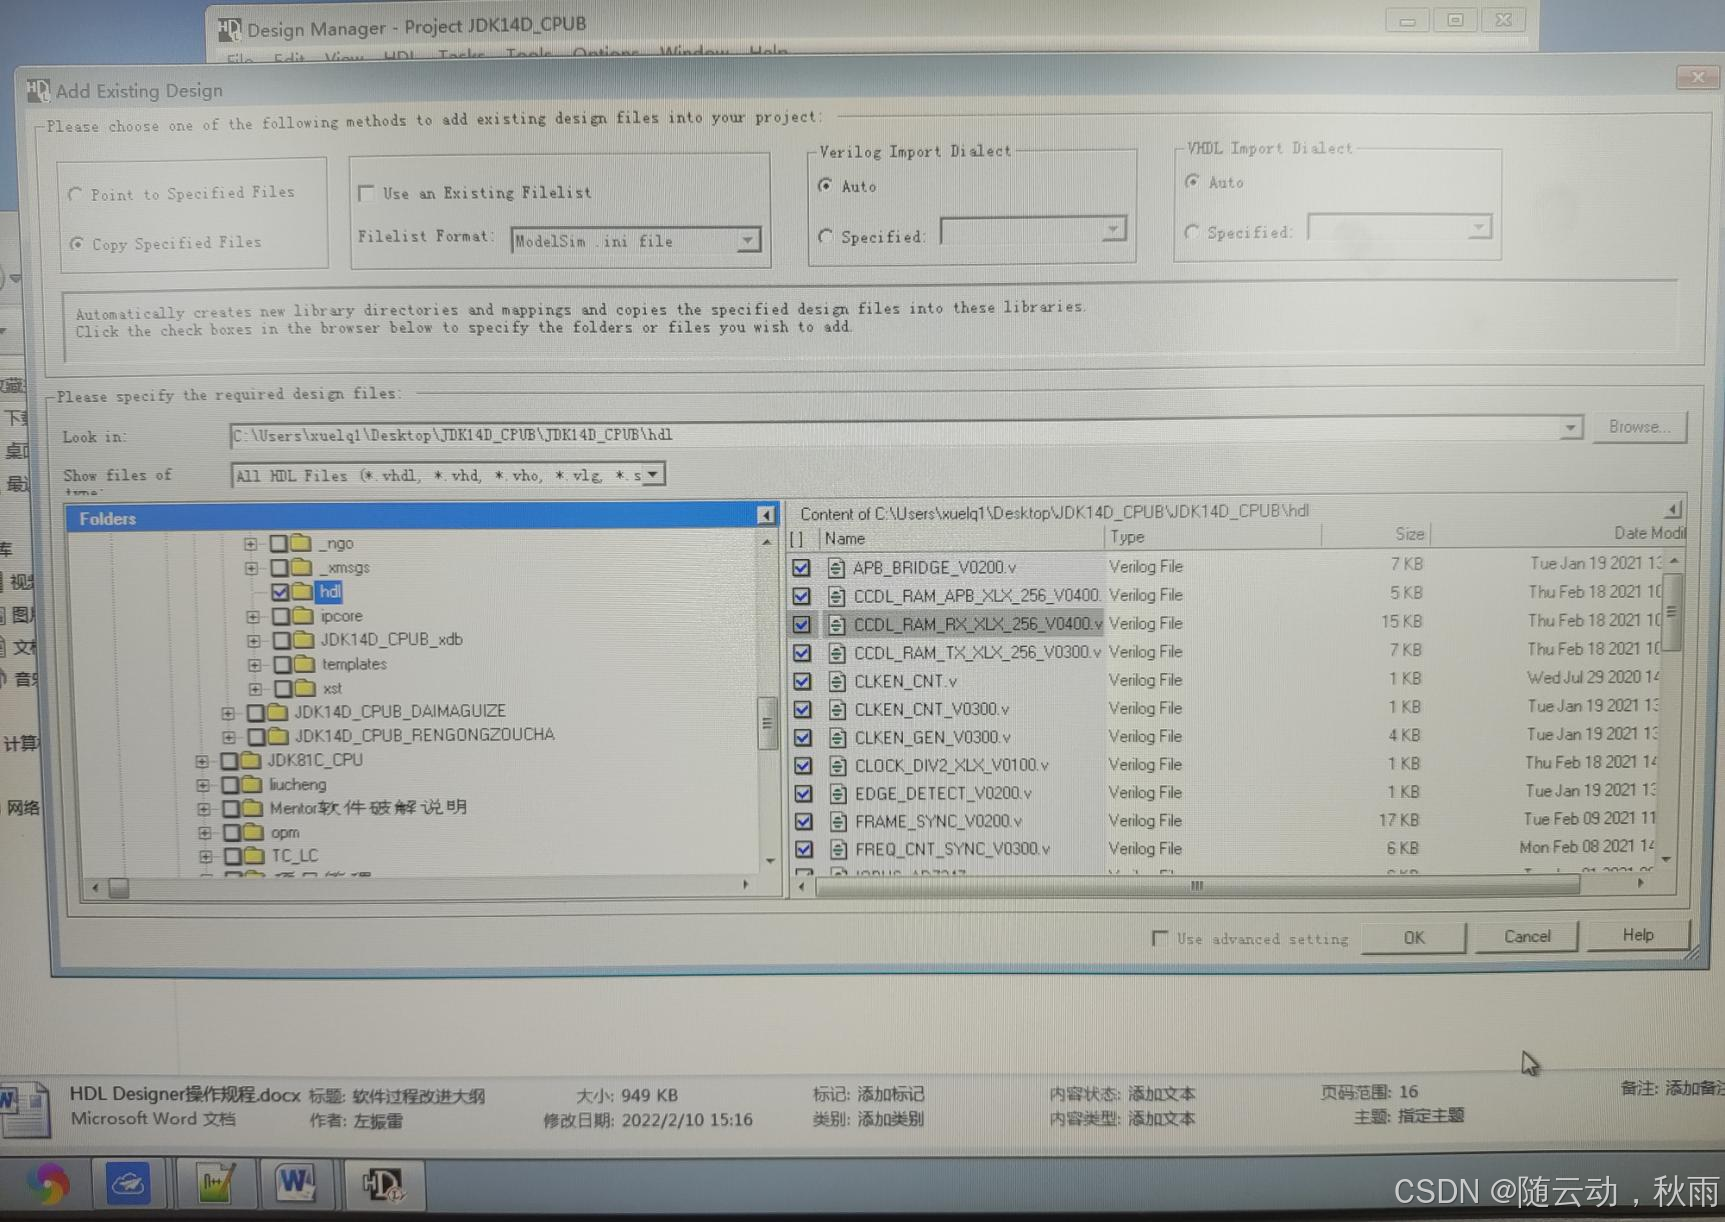Image resolution: width=1725 pixels, height=1222 pixels.
Task: Click file list horizontal scrollbar thumb
Action: point(1197,886)
